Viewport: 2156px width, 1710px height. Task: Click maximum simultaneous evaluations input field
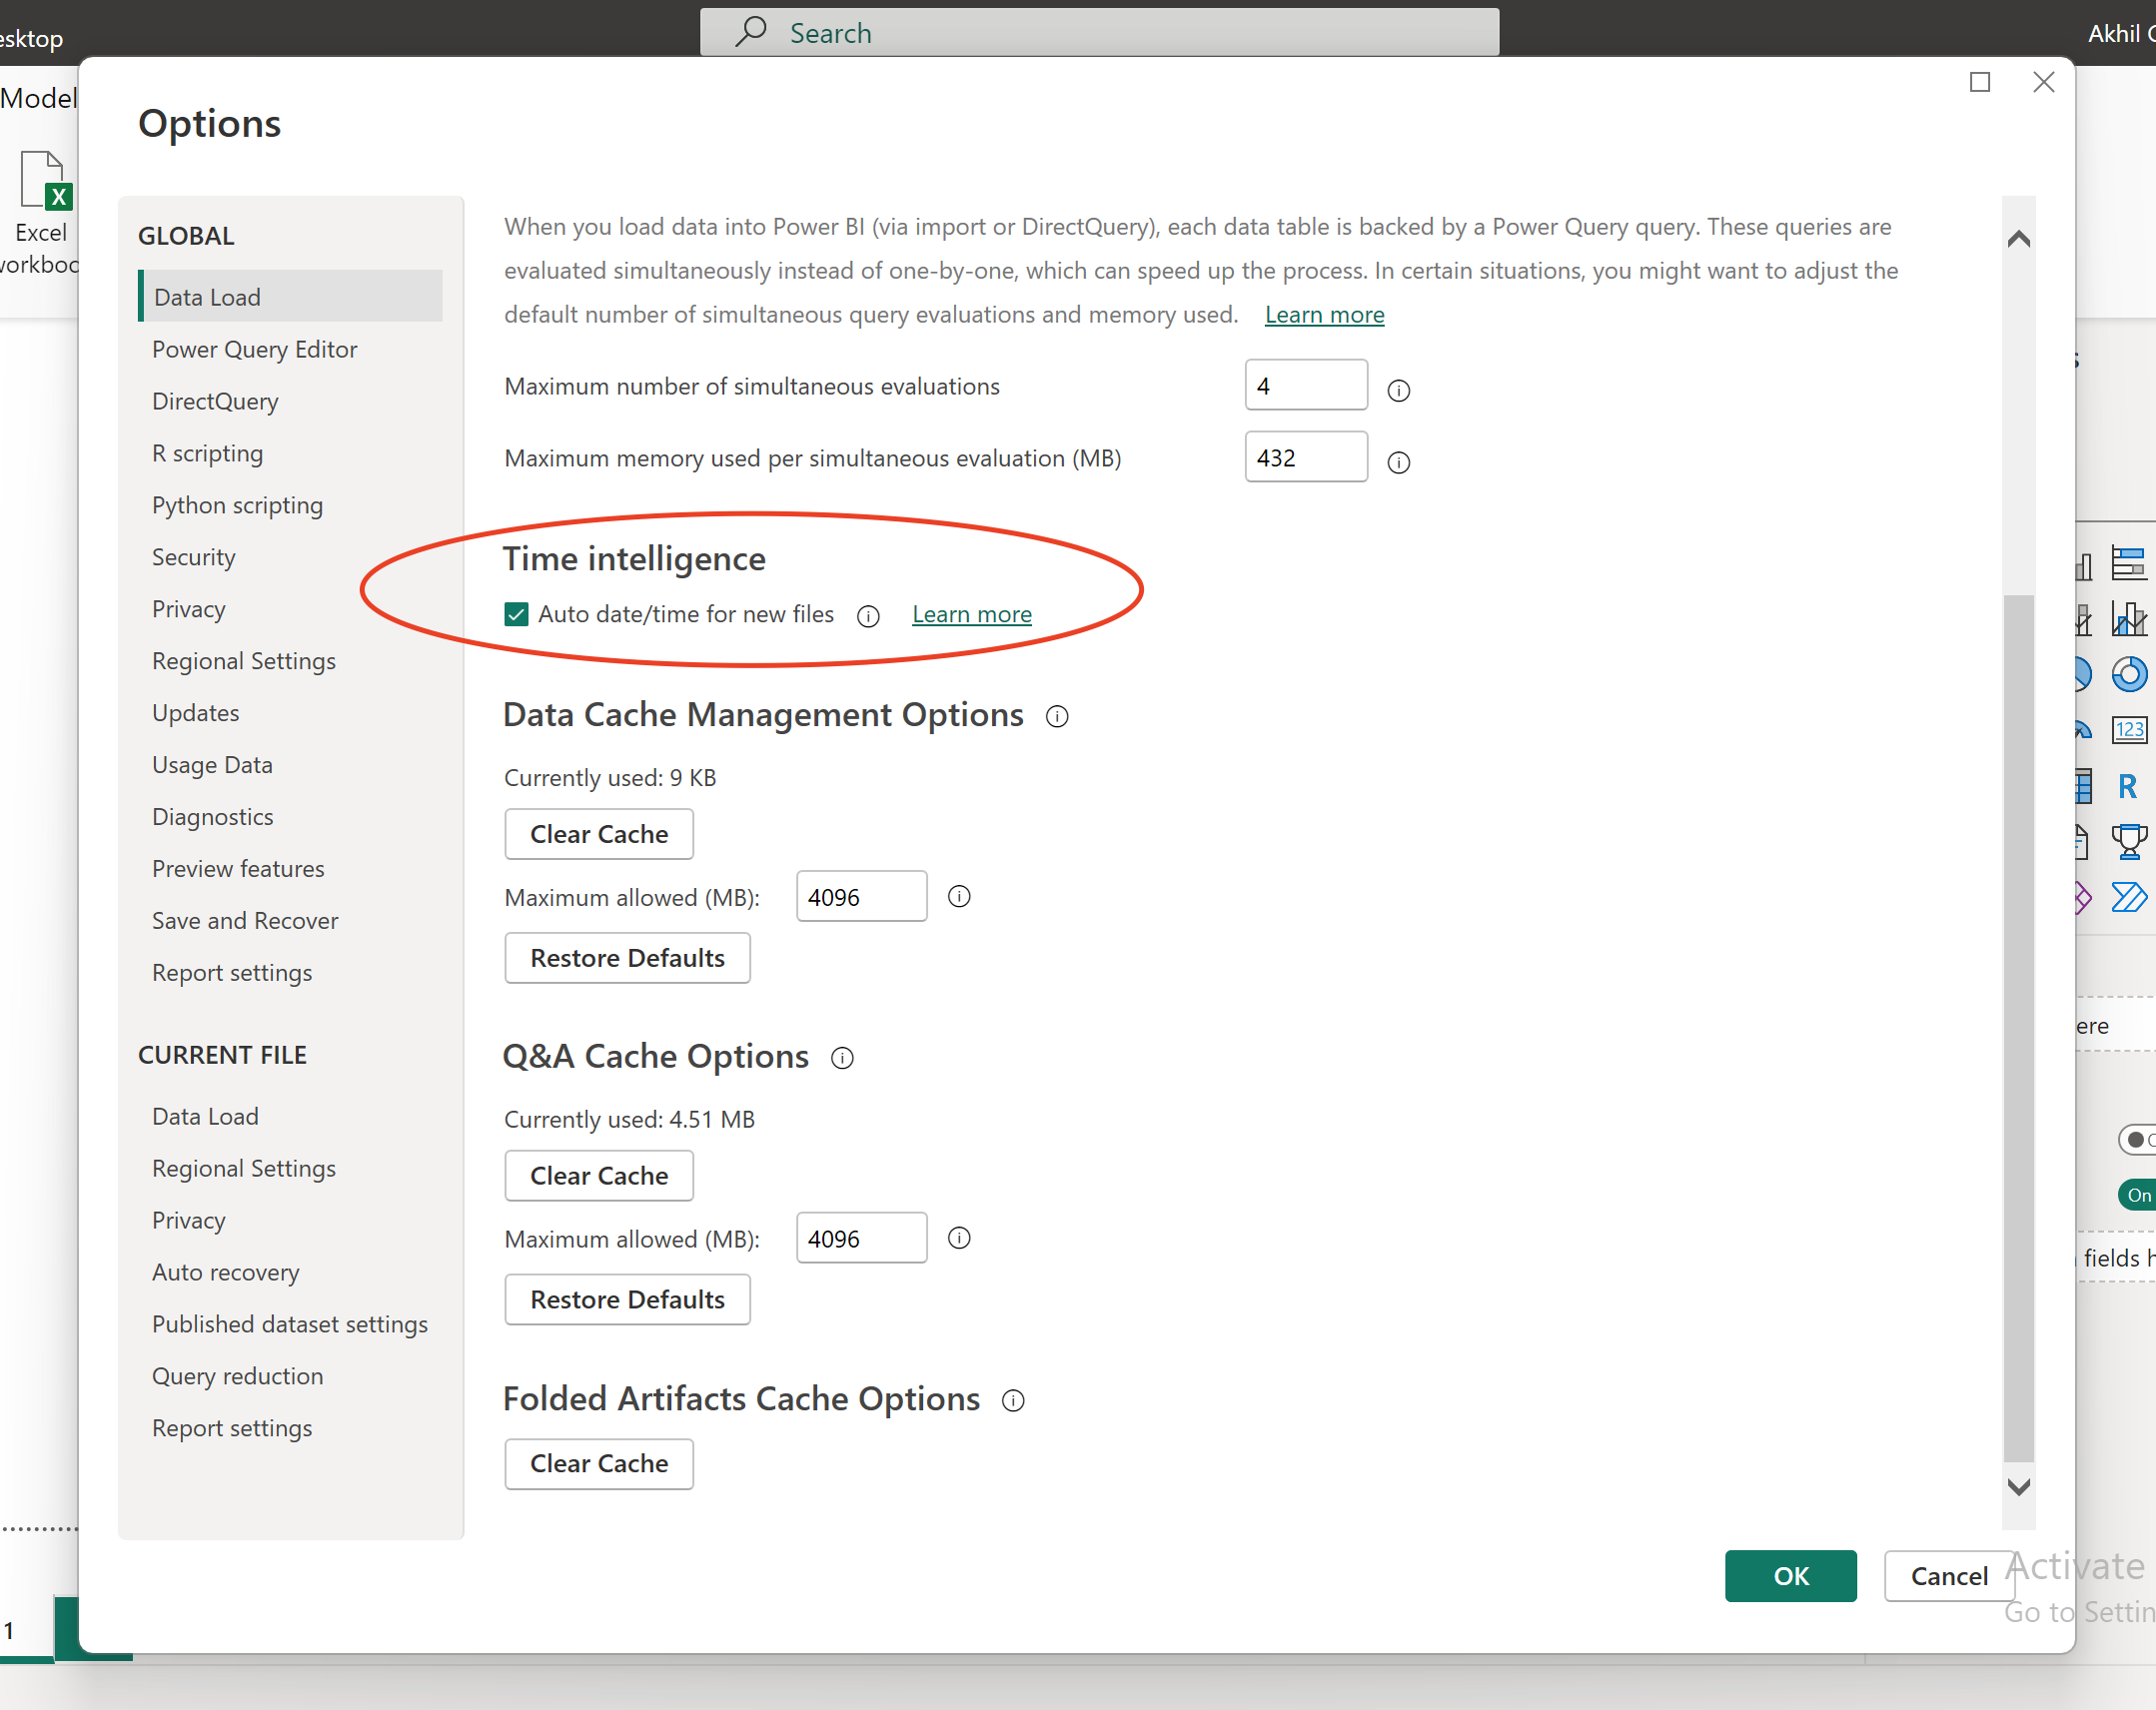[x=1305, y=385]
